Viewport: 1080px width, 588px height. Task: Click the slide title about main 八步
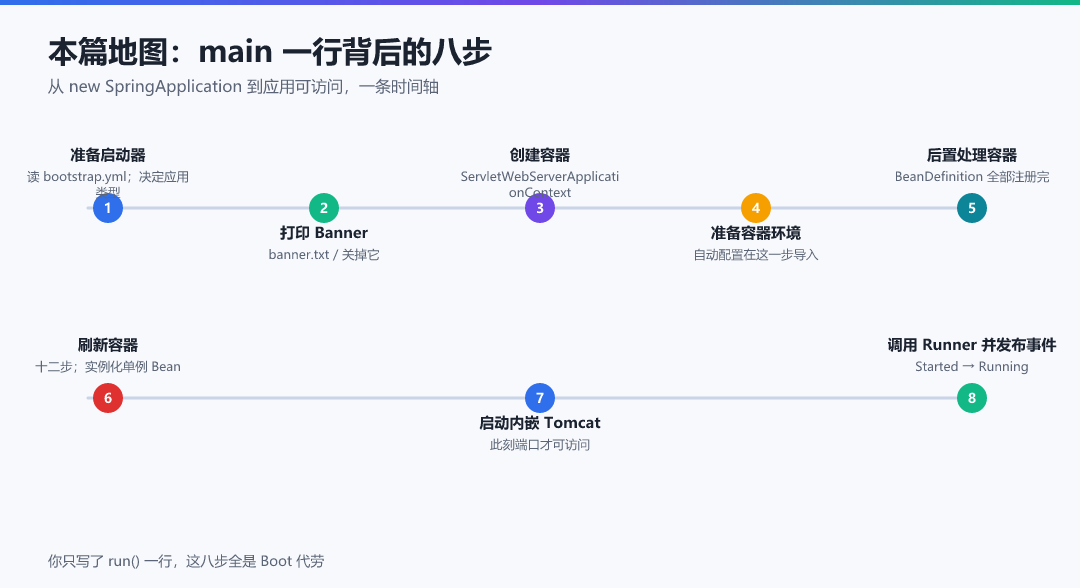[269, 52]
